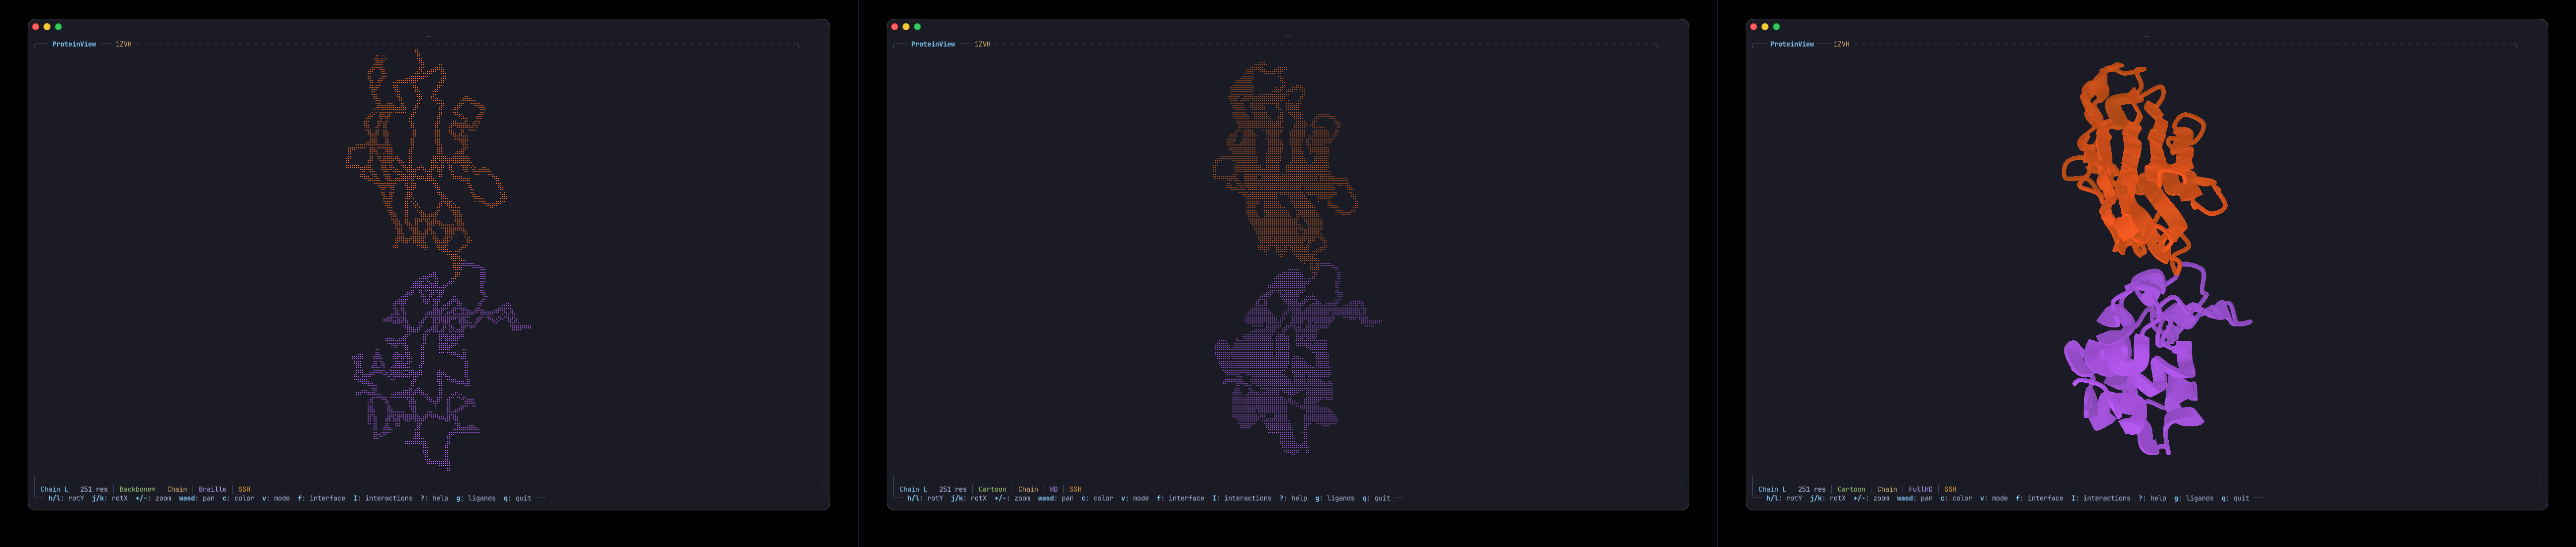Click 'f: interface' hint in FullHD window

[x=2039, y=498]
